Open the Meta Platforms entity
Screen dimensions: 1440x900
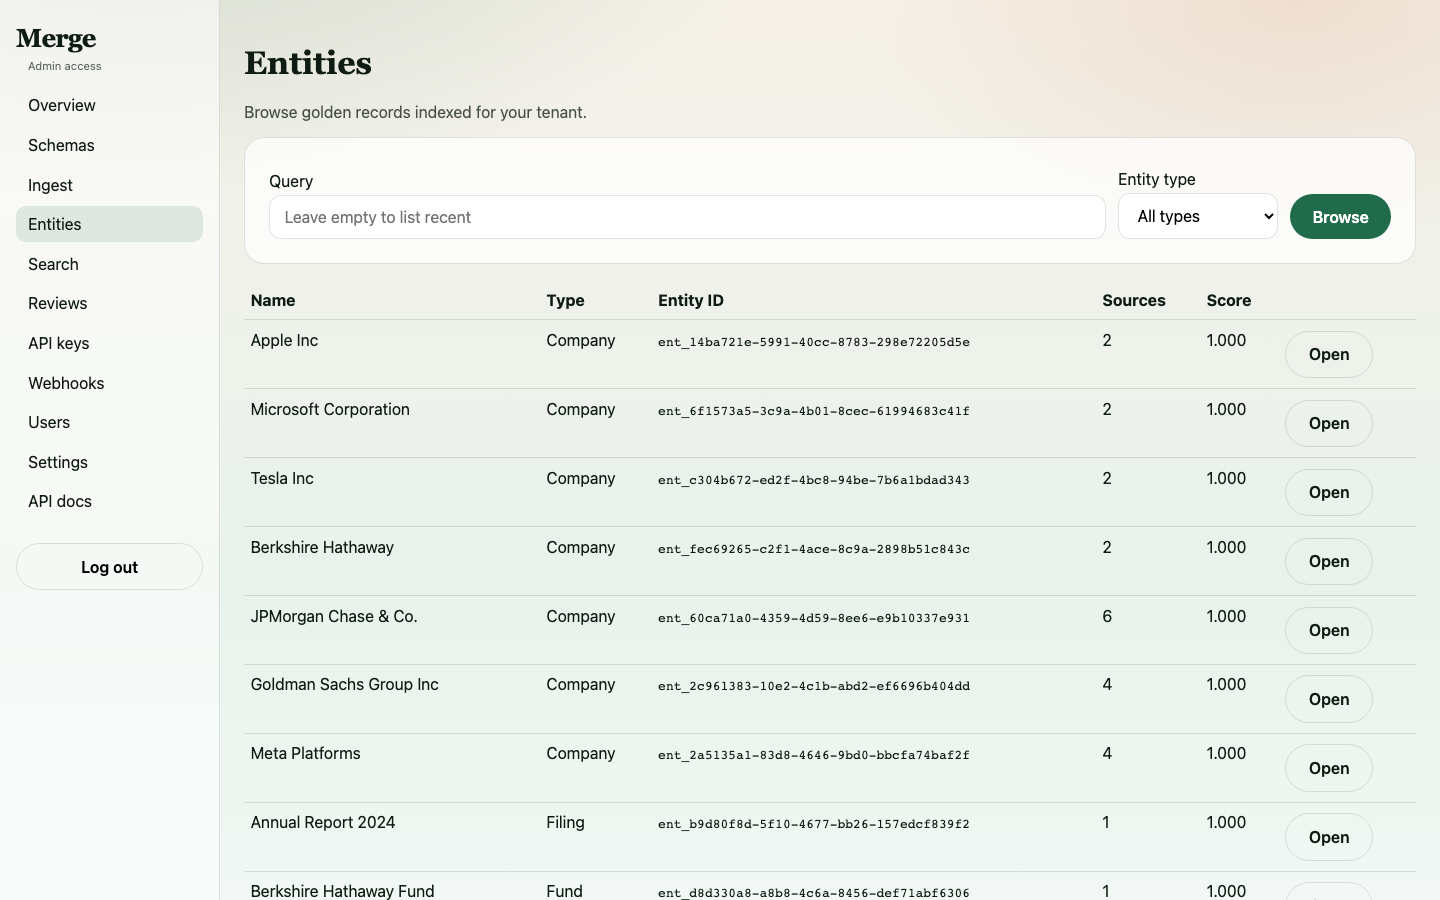pyautogui.click(x=1328, y=768)
